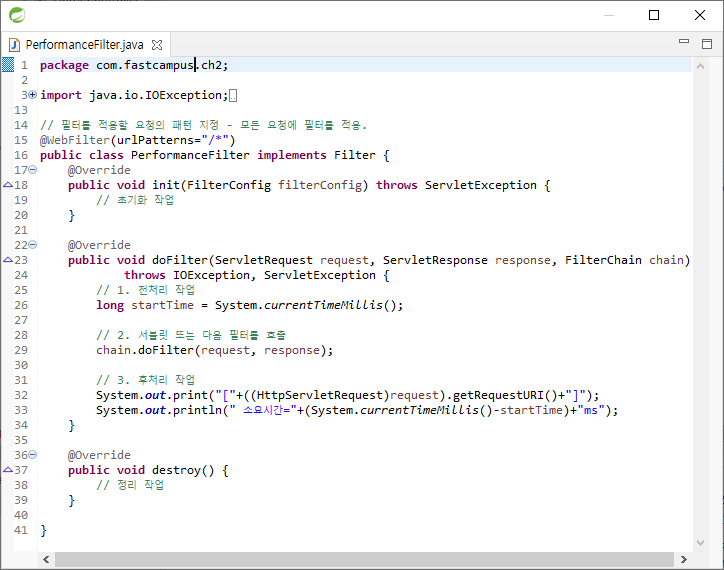Click IOException in the import line
The width and height of the screenshot is (724, 570).
pos(183,95)
